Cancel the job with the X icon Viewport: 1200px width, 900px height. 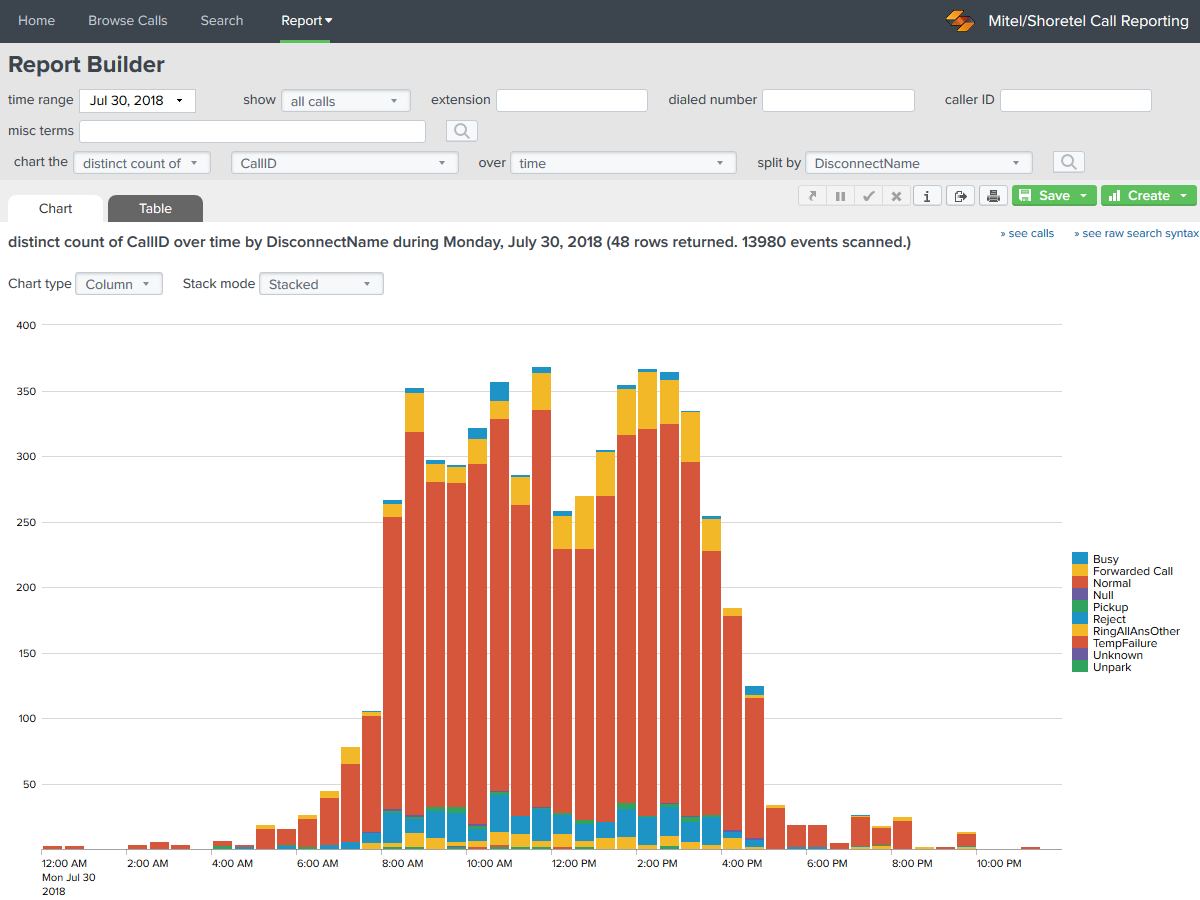897,196
